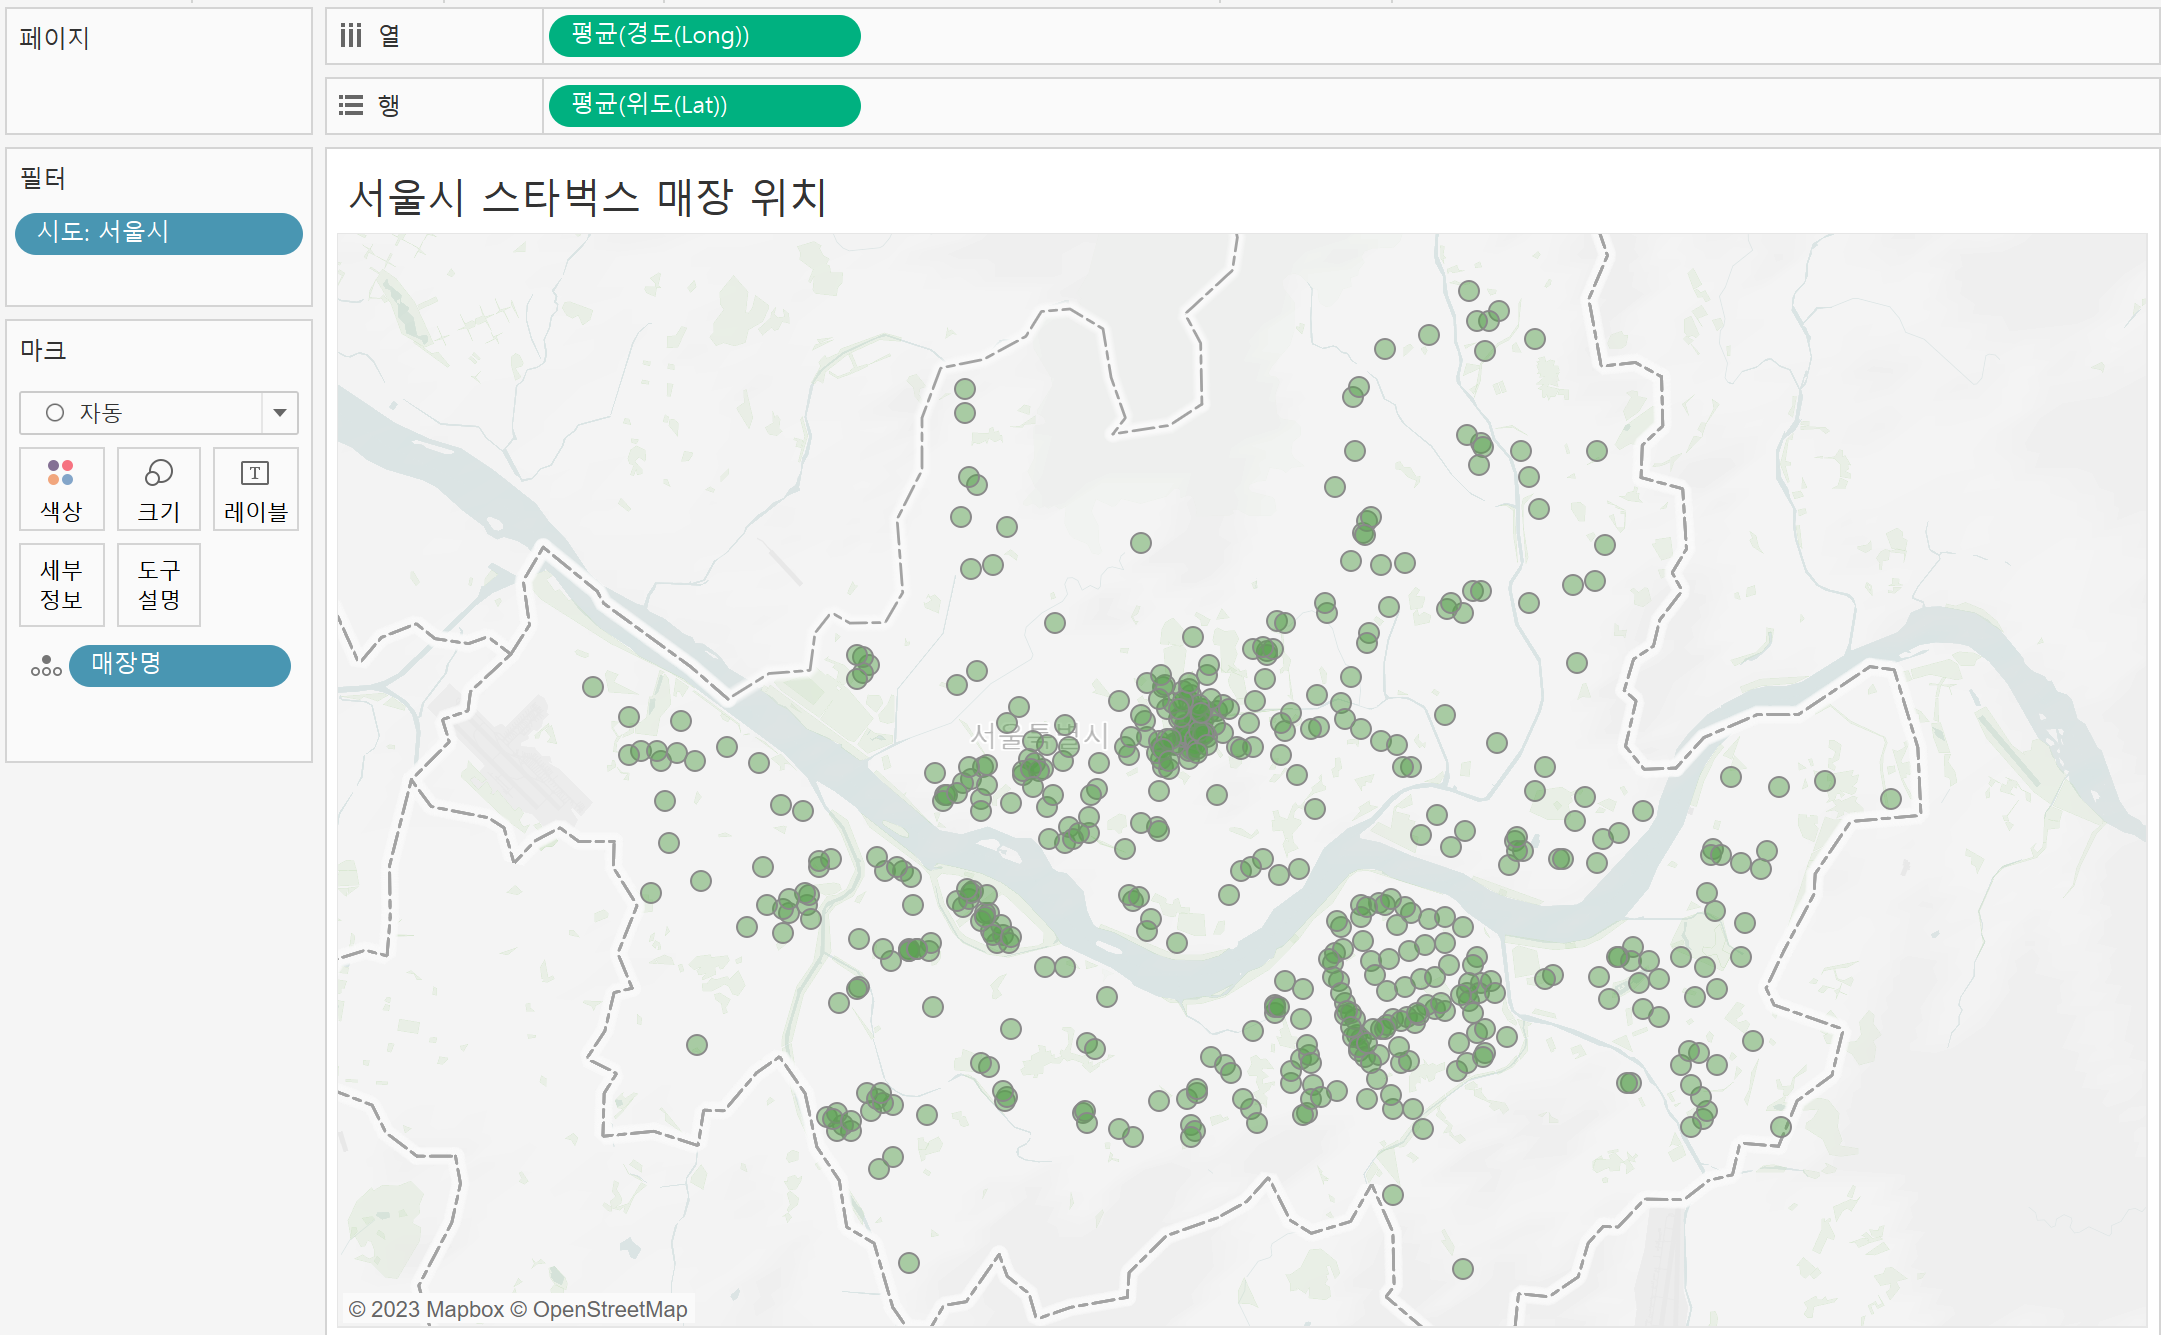Screen dimensions: 2161x1335
Task: Select the 시도: 서울시 filter pill
Action: point(159,233)
